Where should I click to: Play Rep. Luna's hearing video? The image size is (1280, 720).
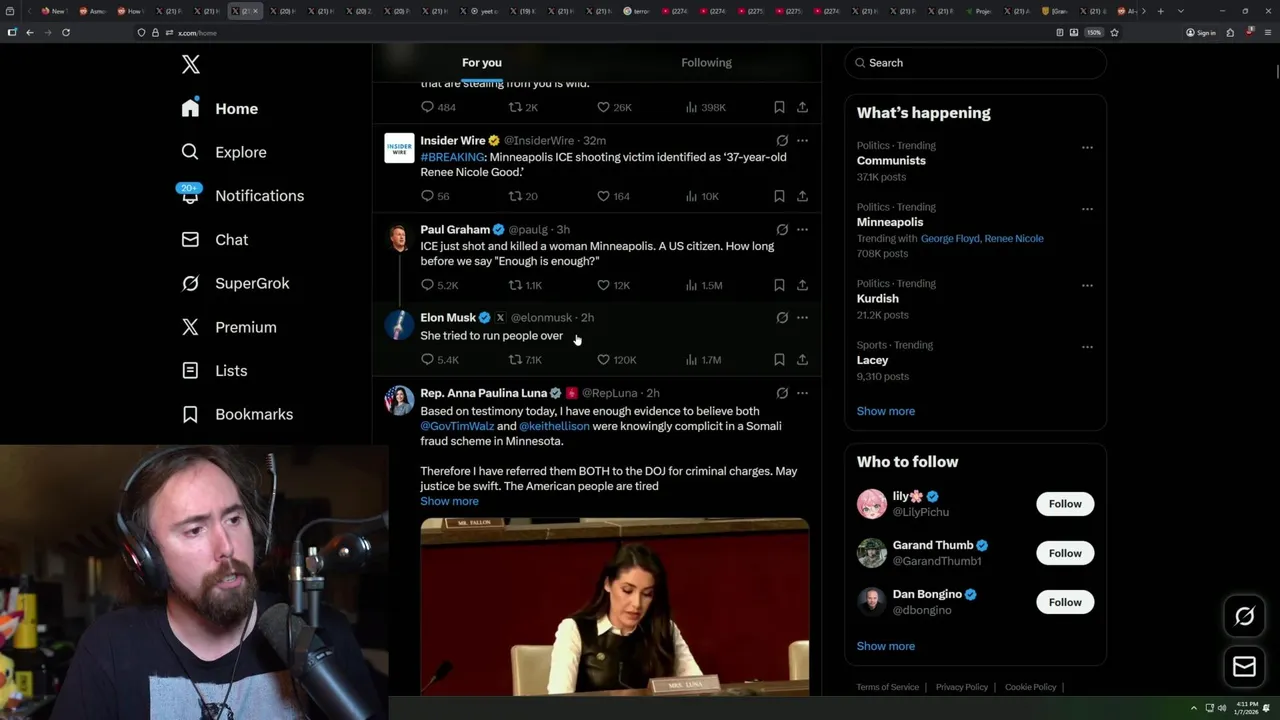[x=615, y=607]
